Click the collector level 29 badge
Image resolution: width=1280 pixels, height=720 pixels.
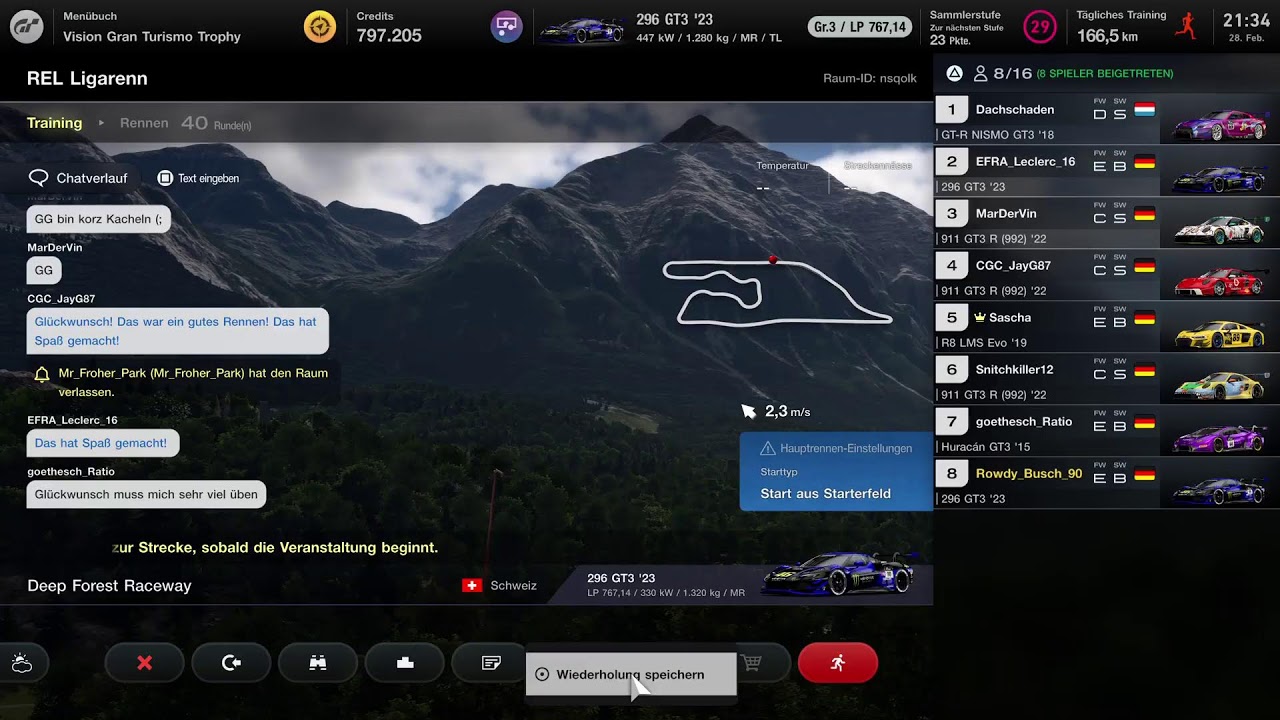point(1040,26)
